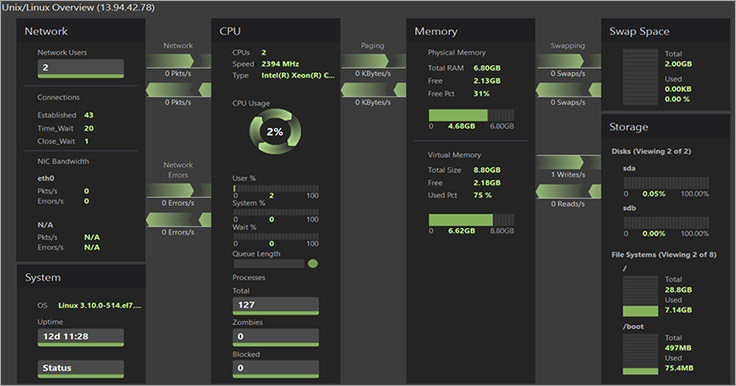
Task: Click the Network Users value box showing 2
Action: pyautogui.click(x=81, y=68)
